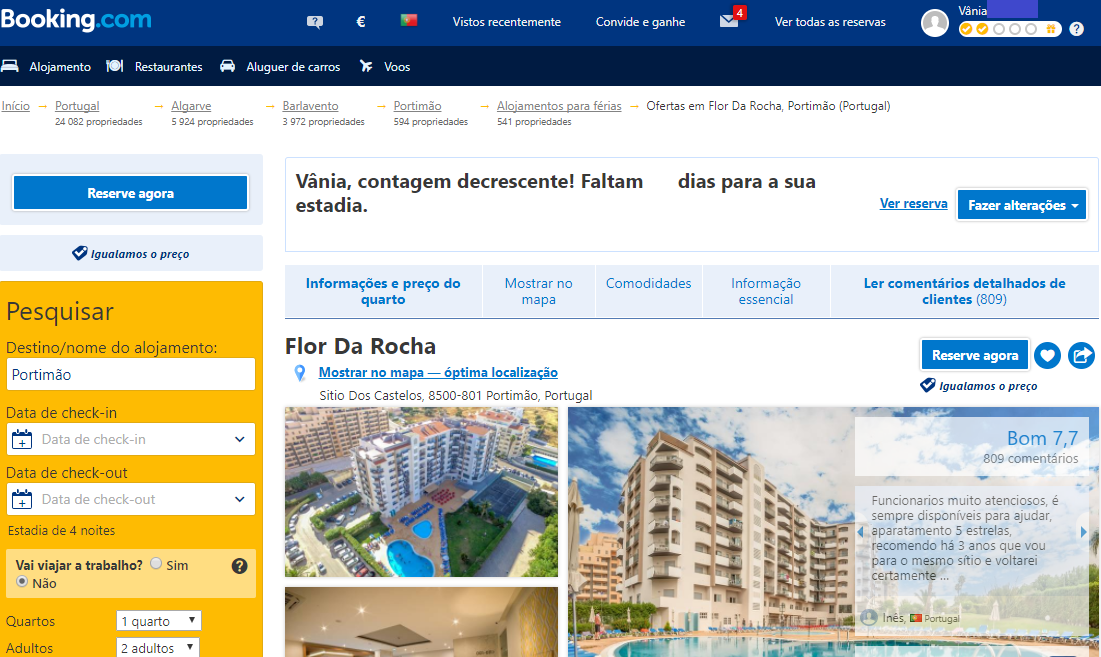Viewport: 1101px width, 657px height.
Task: Select the bed icon for Alojamento
Action: tap(10, 66)
